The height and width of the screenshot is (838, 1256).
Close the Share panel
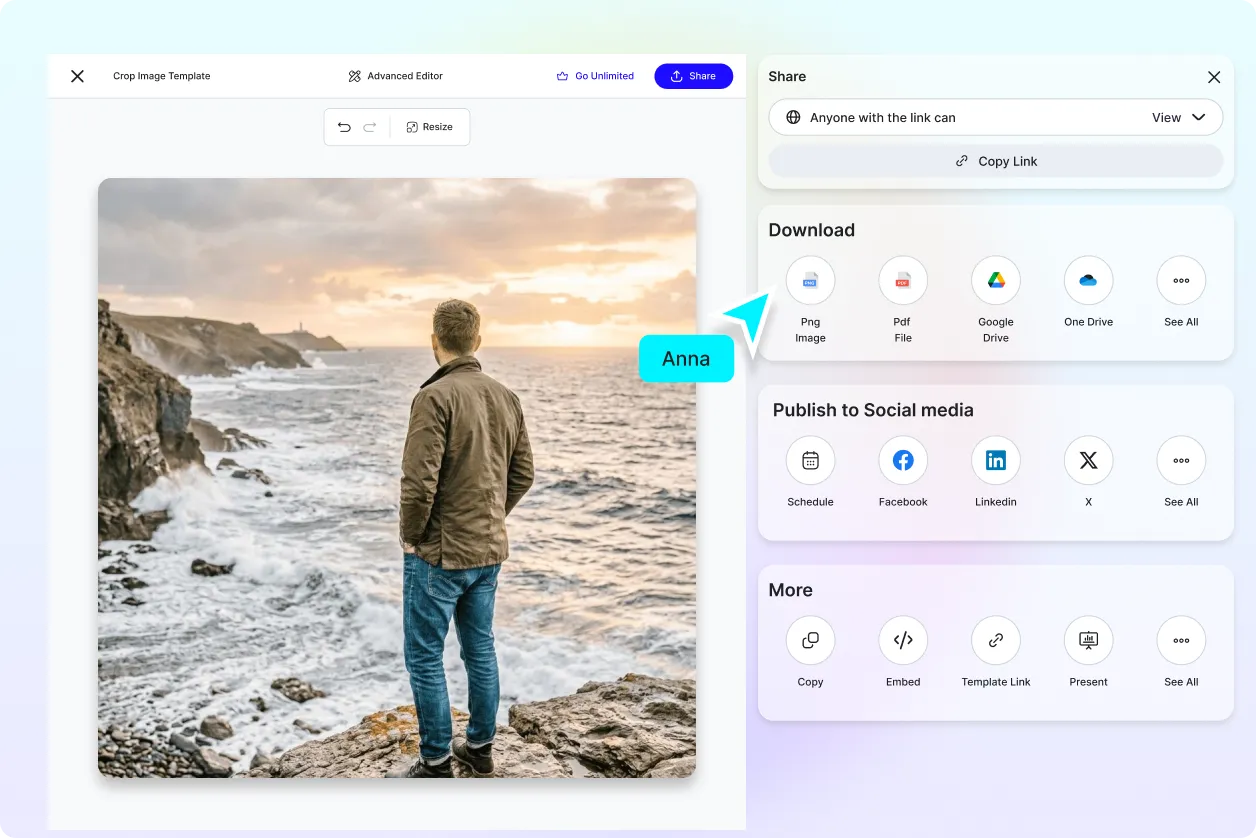[1214, 77]
